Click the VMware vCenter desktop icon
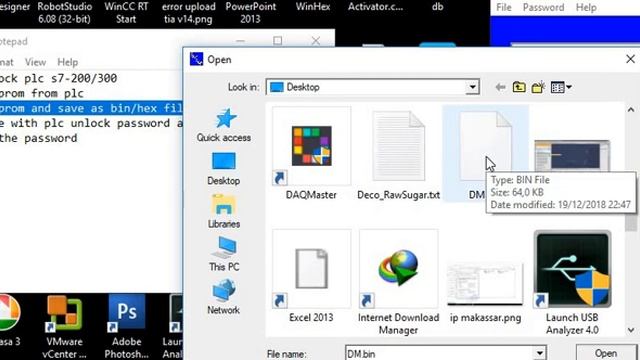Screen dimensions: 640x360 (x=64, y=326)
